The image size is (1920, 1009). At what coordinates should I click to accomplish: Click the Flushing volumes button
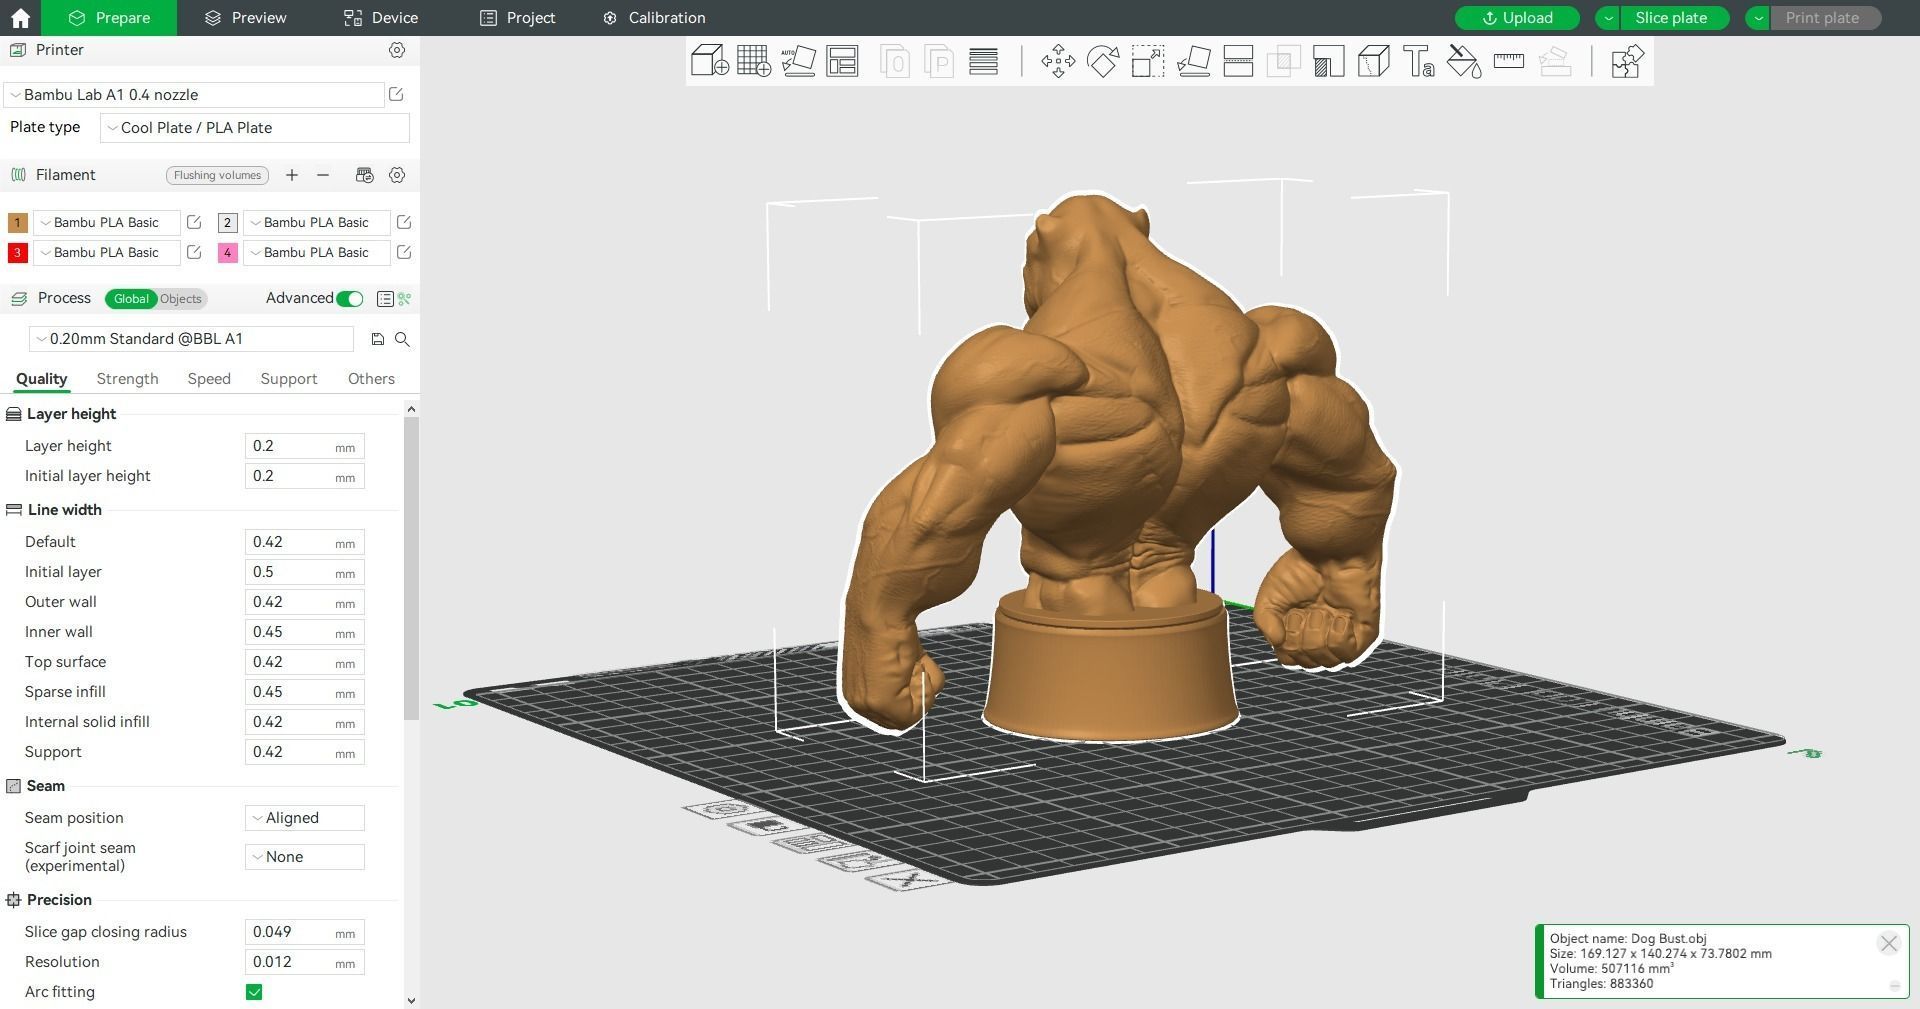pyautogui.click(x=217, y=175)
